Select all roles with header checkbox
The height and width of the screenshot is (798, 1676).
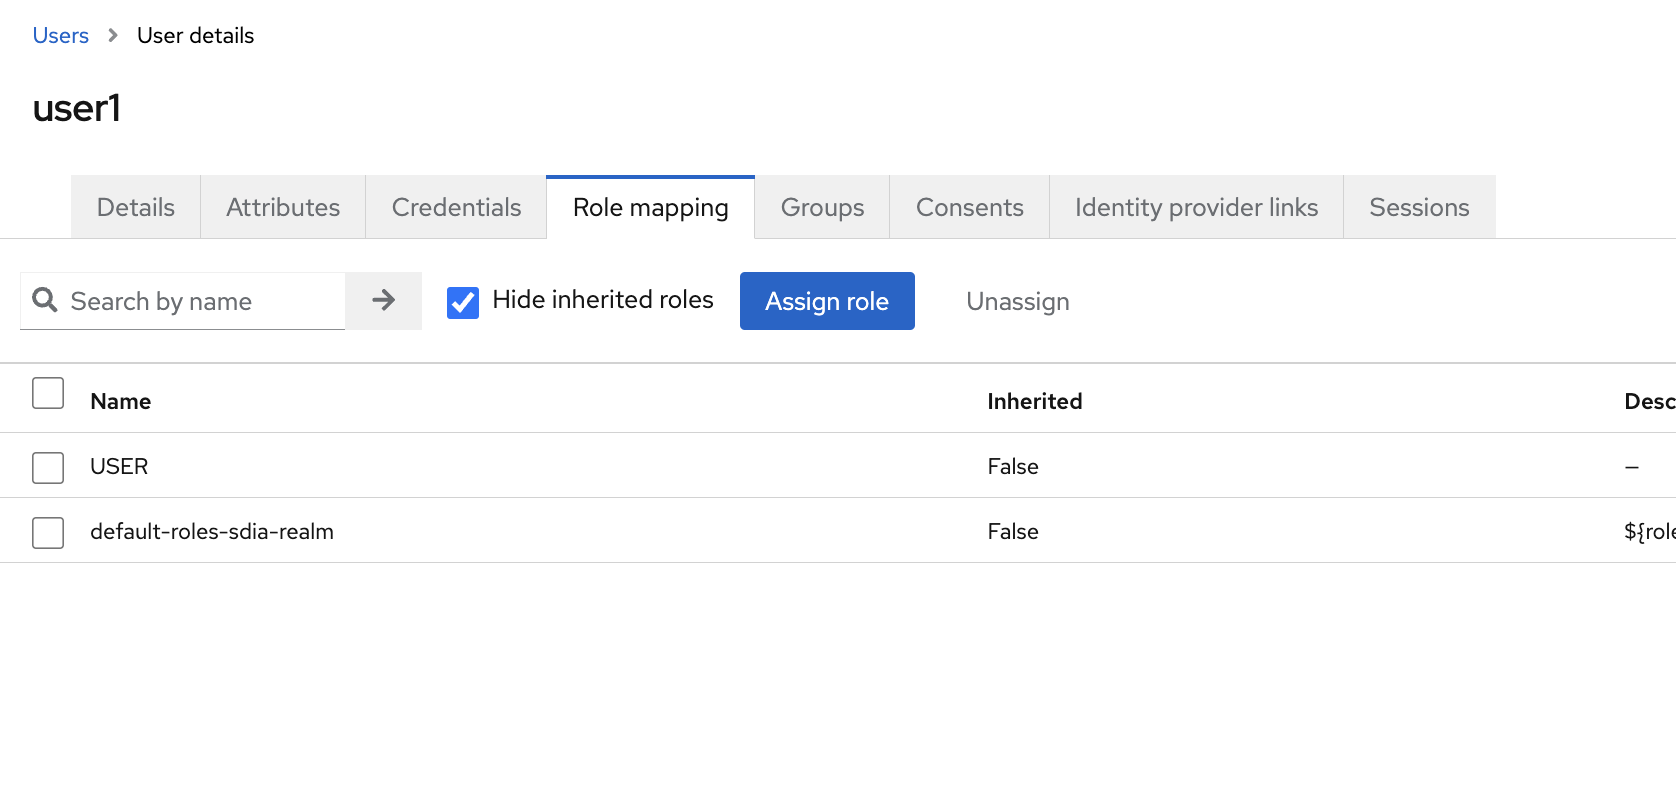pos(48,393)
